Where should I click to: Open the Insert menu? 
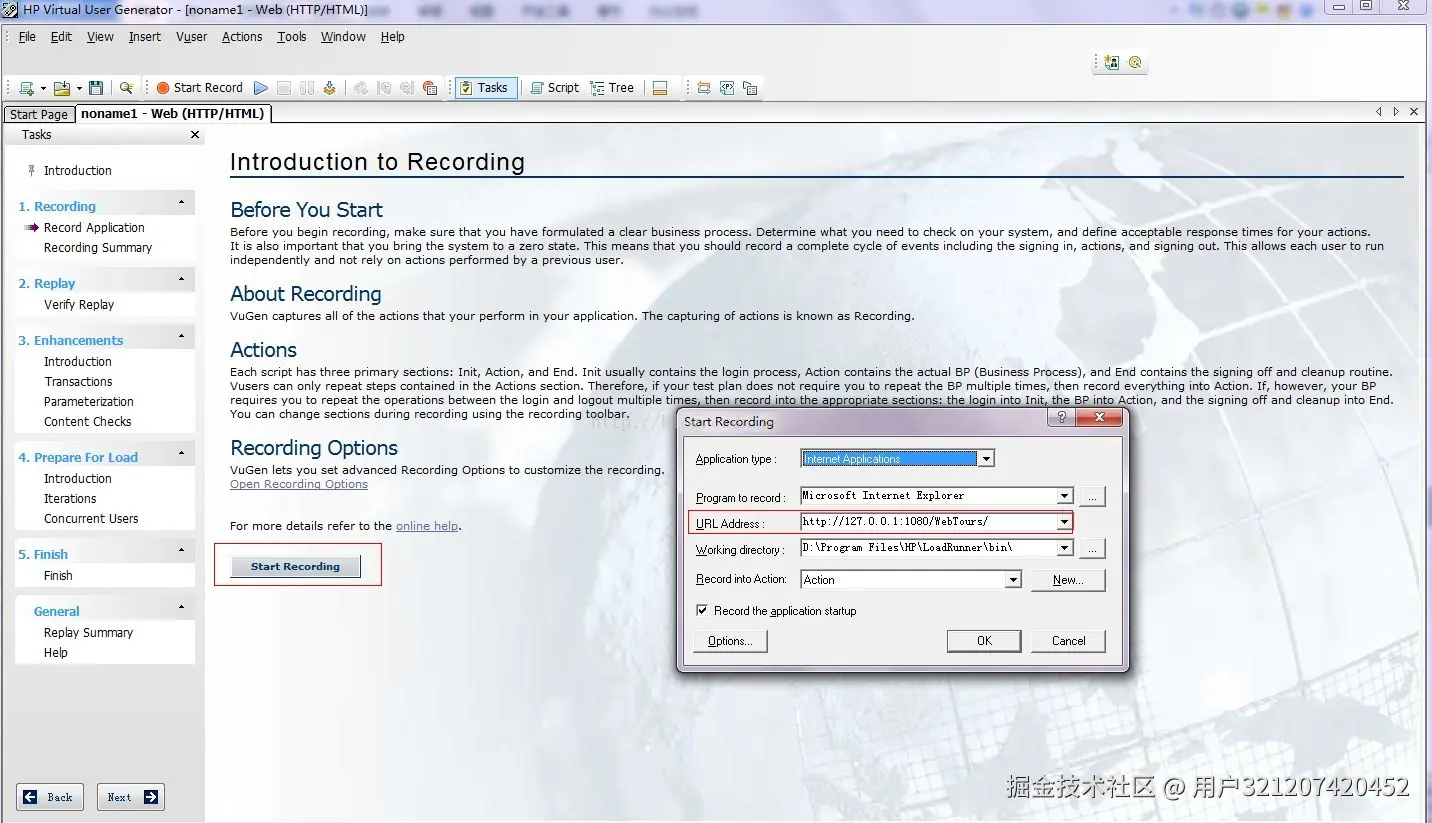click(x=144, y=37)
